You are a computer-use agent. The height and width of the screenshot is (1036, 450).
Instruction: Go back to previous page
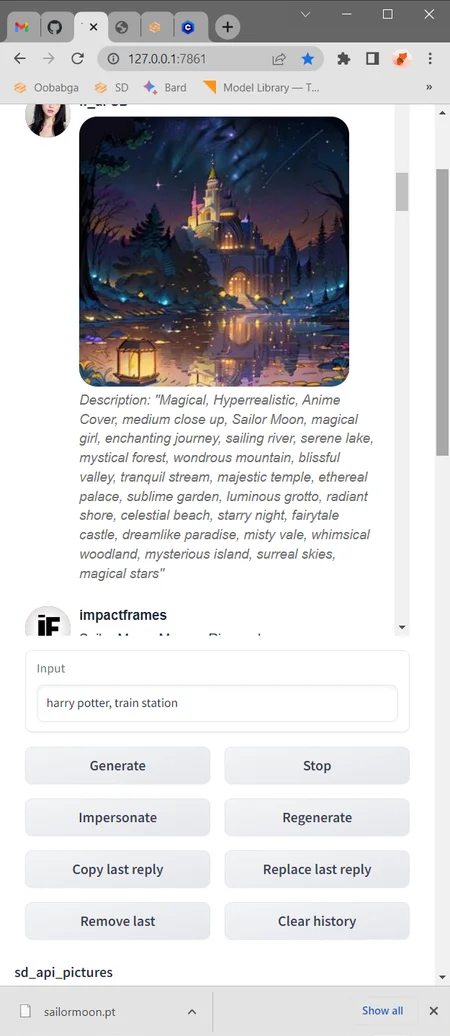pos(20,59)
